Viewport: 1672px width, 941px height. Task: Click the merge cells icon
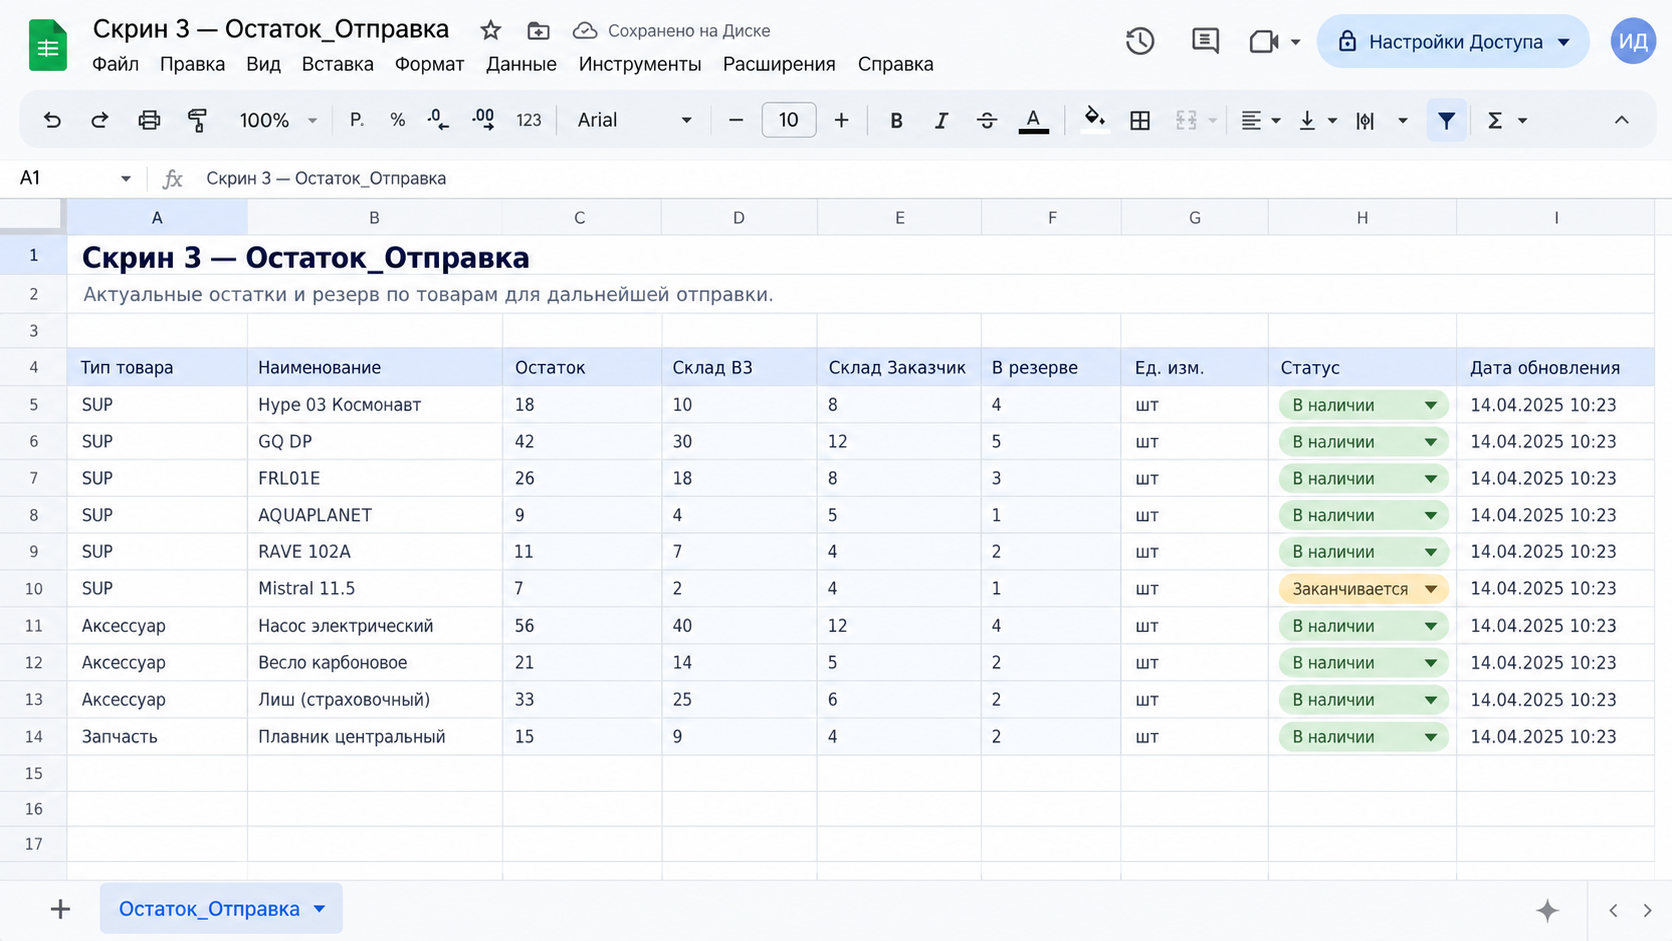[x=1186, y=120]
